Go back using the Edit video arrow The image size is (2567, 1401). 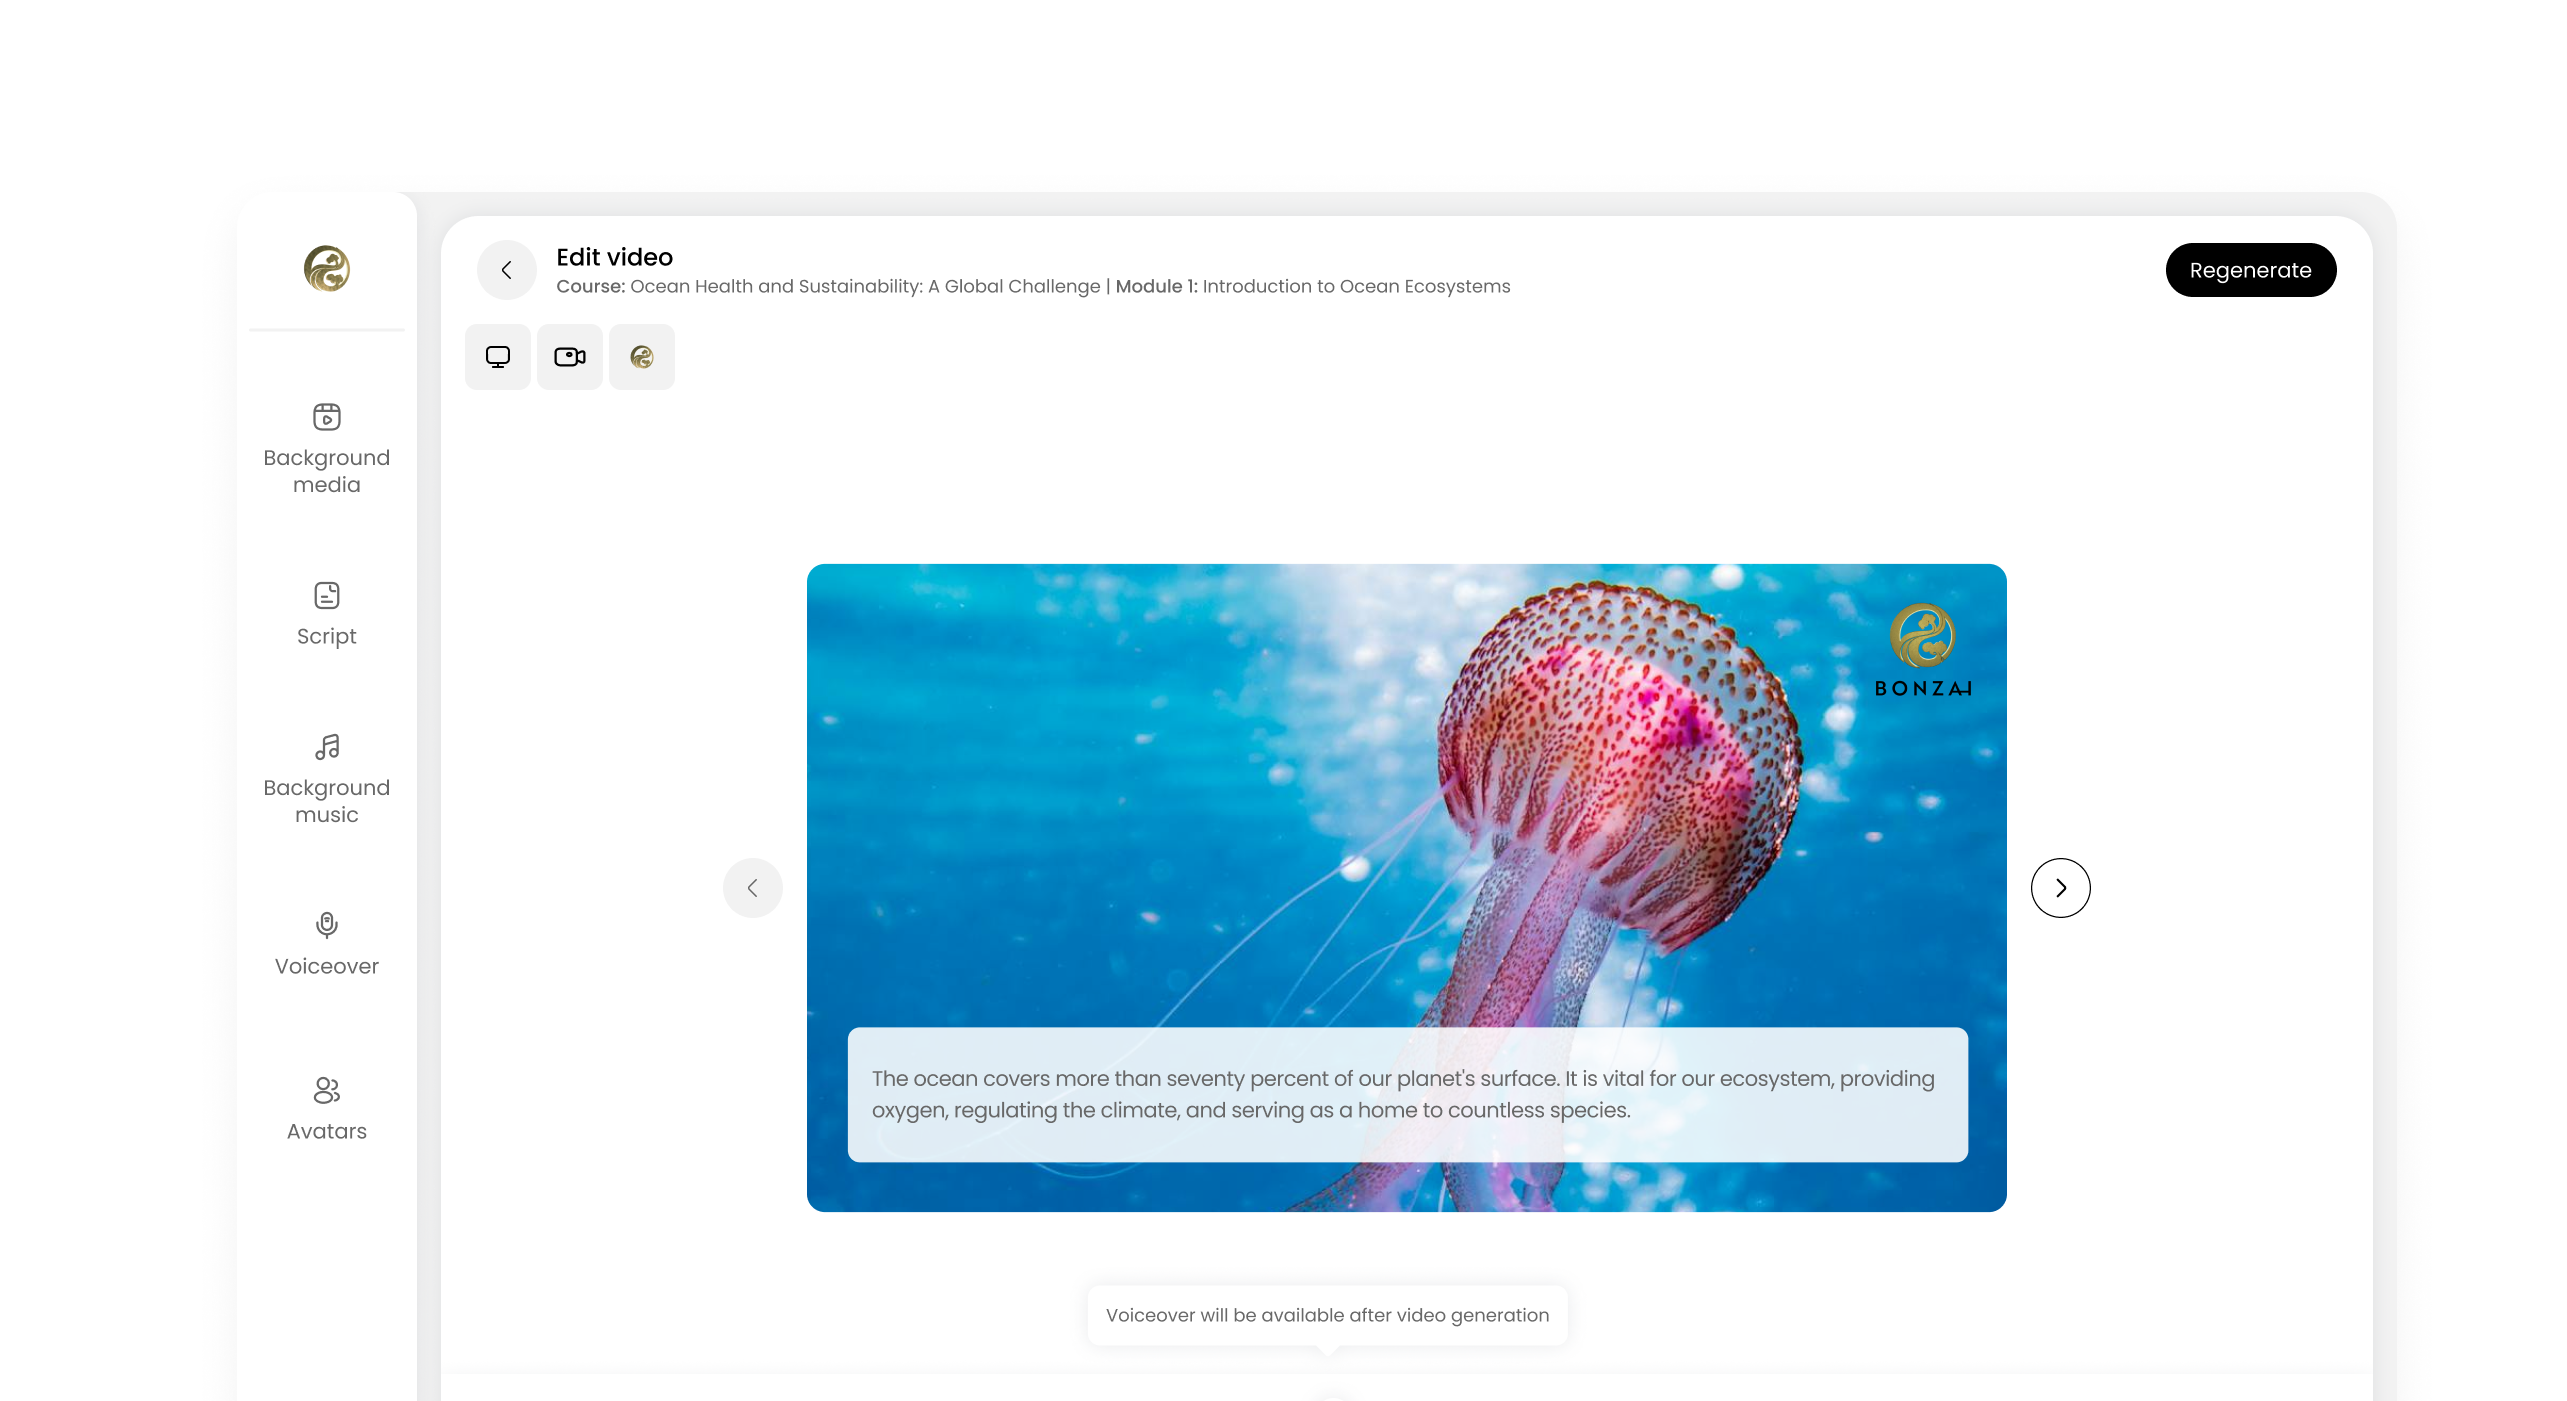[x=507, y=270]
